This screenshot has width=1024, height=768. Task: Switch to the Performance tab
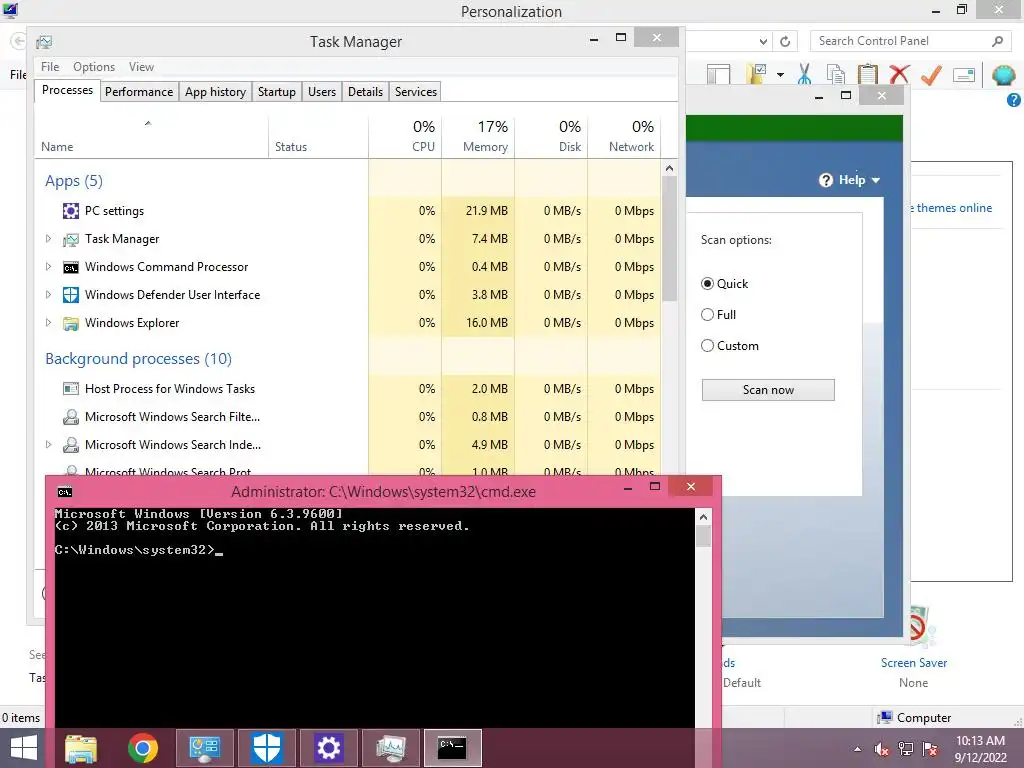138,92
